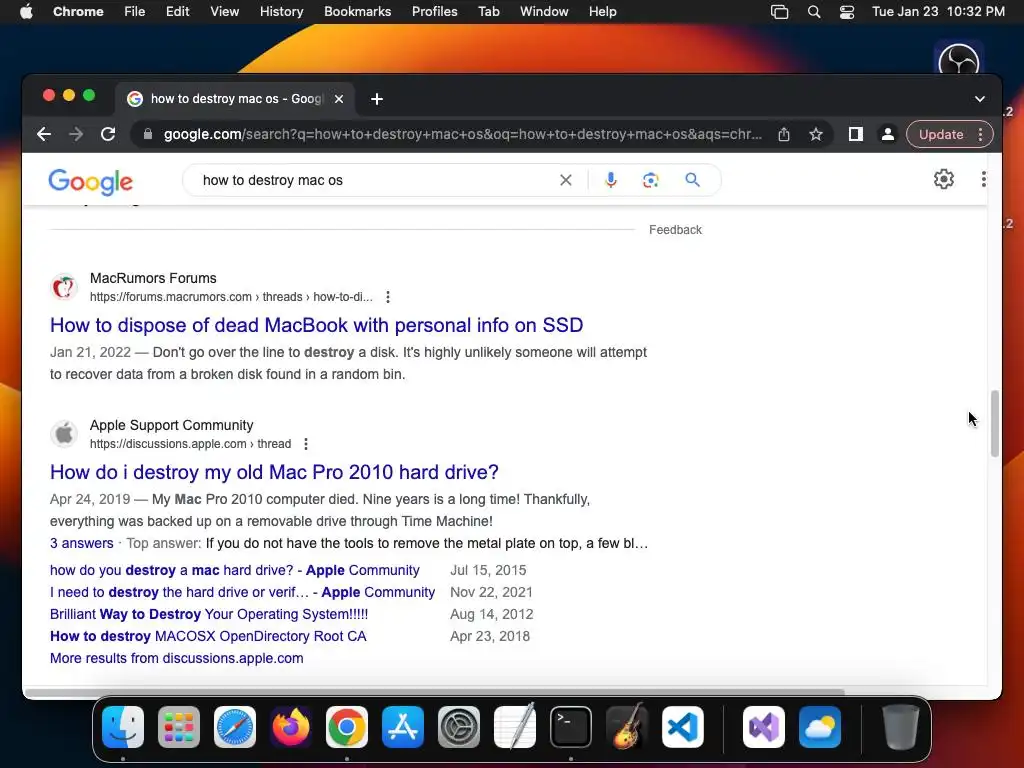
Task: Open Finder from the Dock
Action: [123, 727]
